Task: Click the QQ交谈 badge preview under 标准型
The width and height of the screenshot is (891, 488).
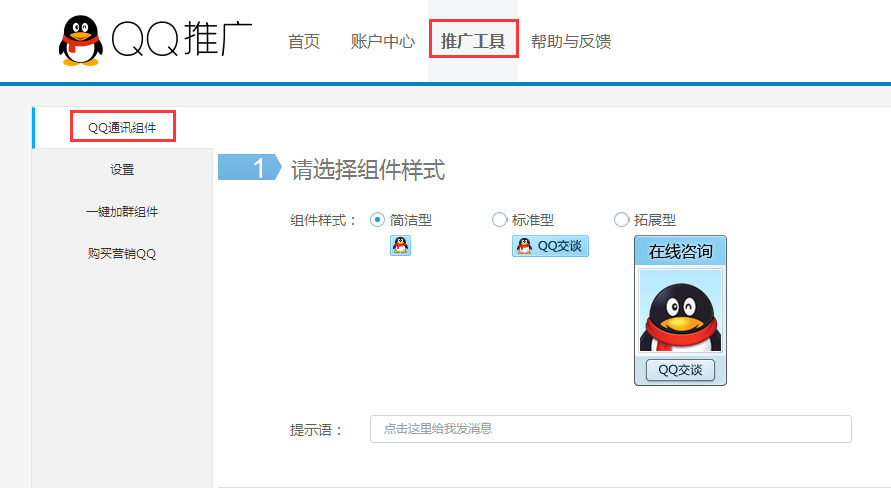Action: pos(550,246)
